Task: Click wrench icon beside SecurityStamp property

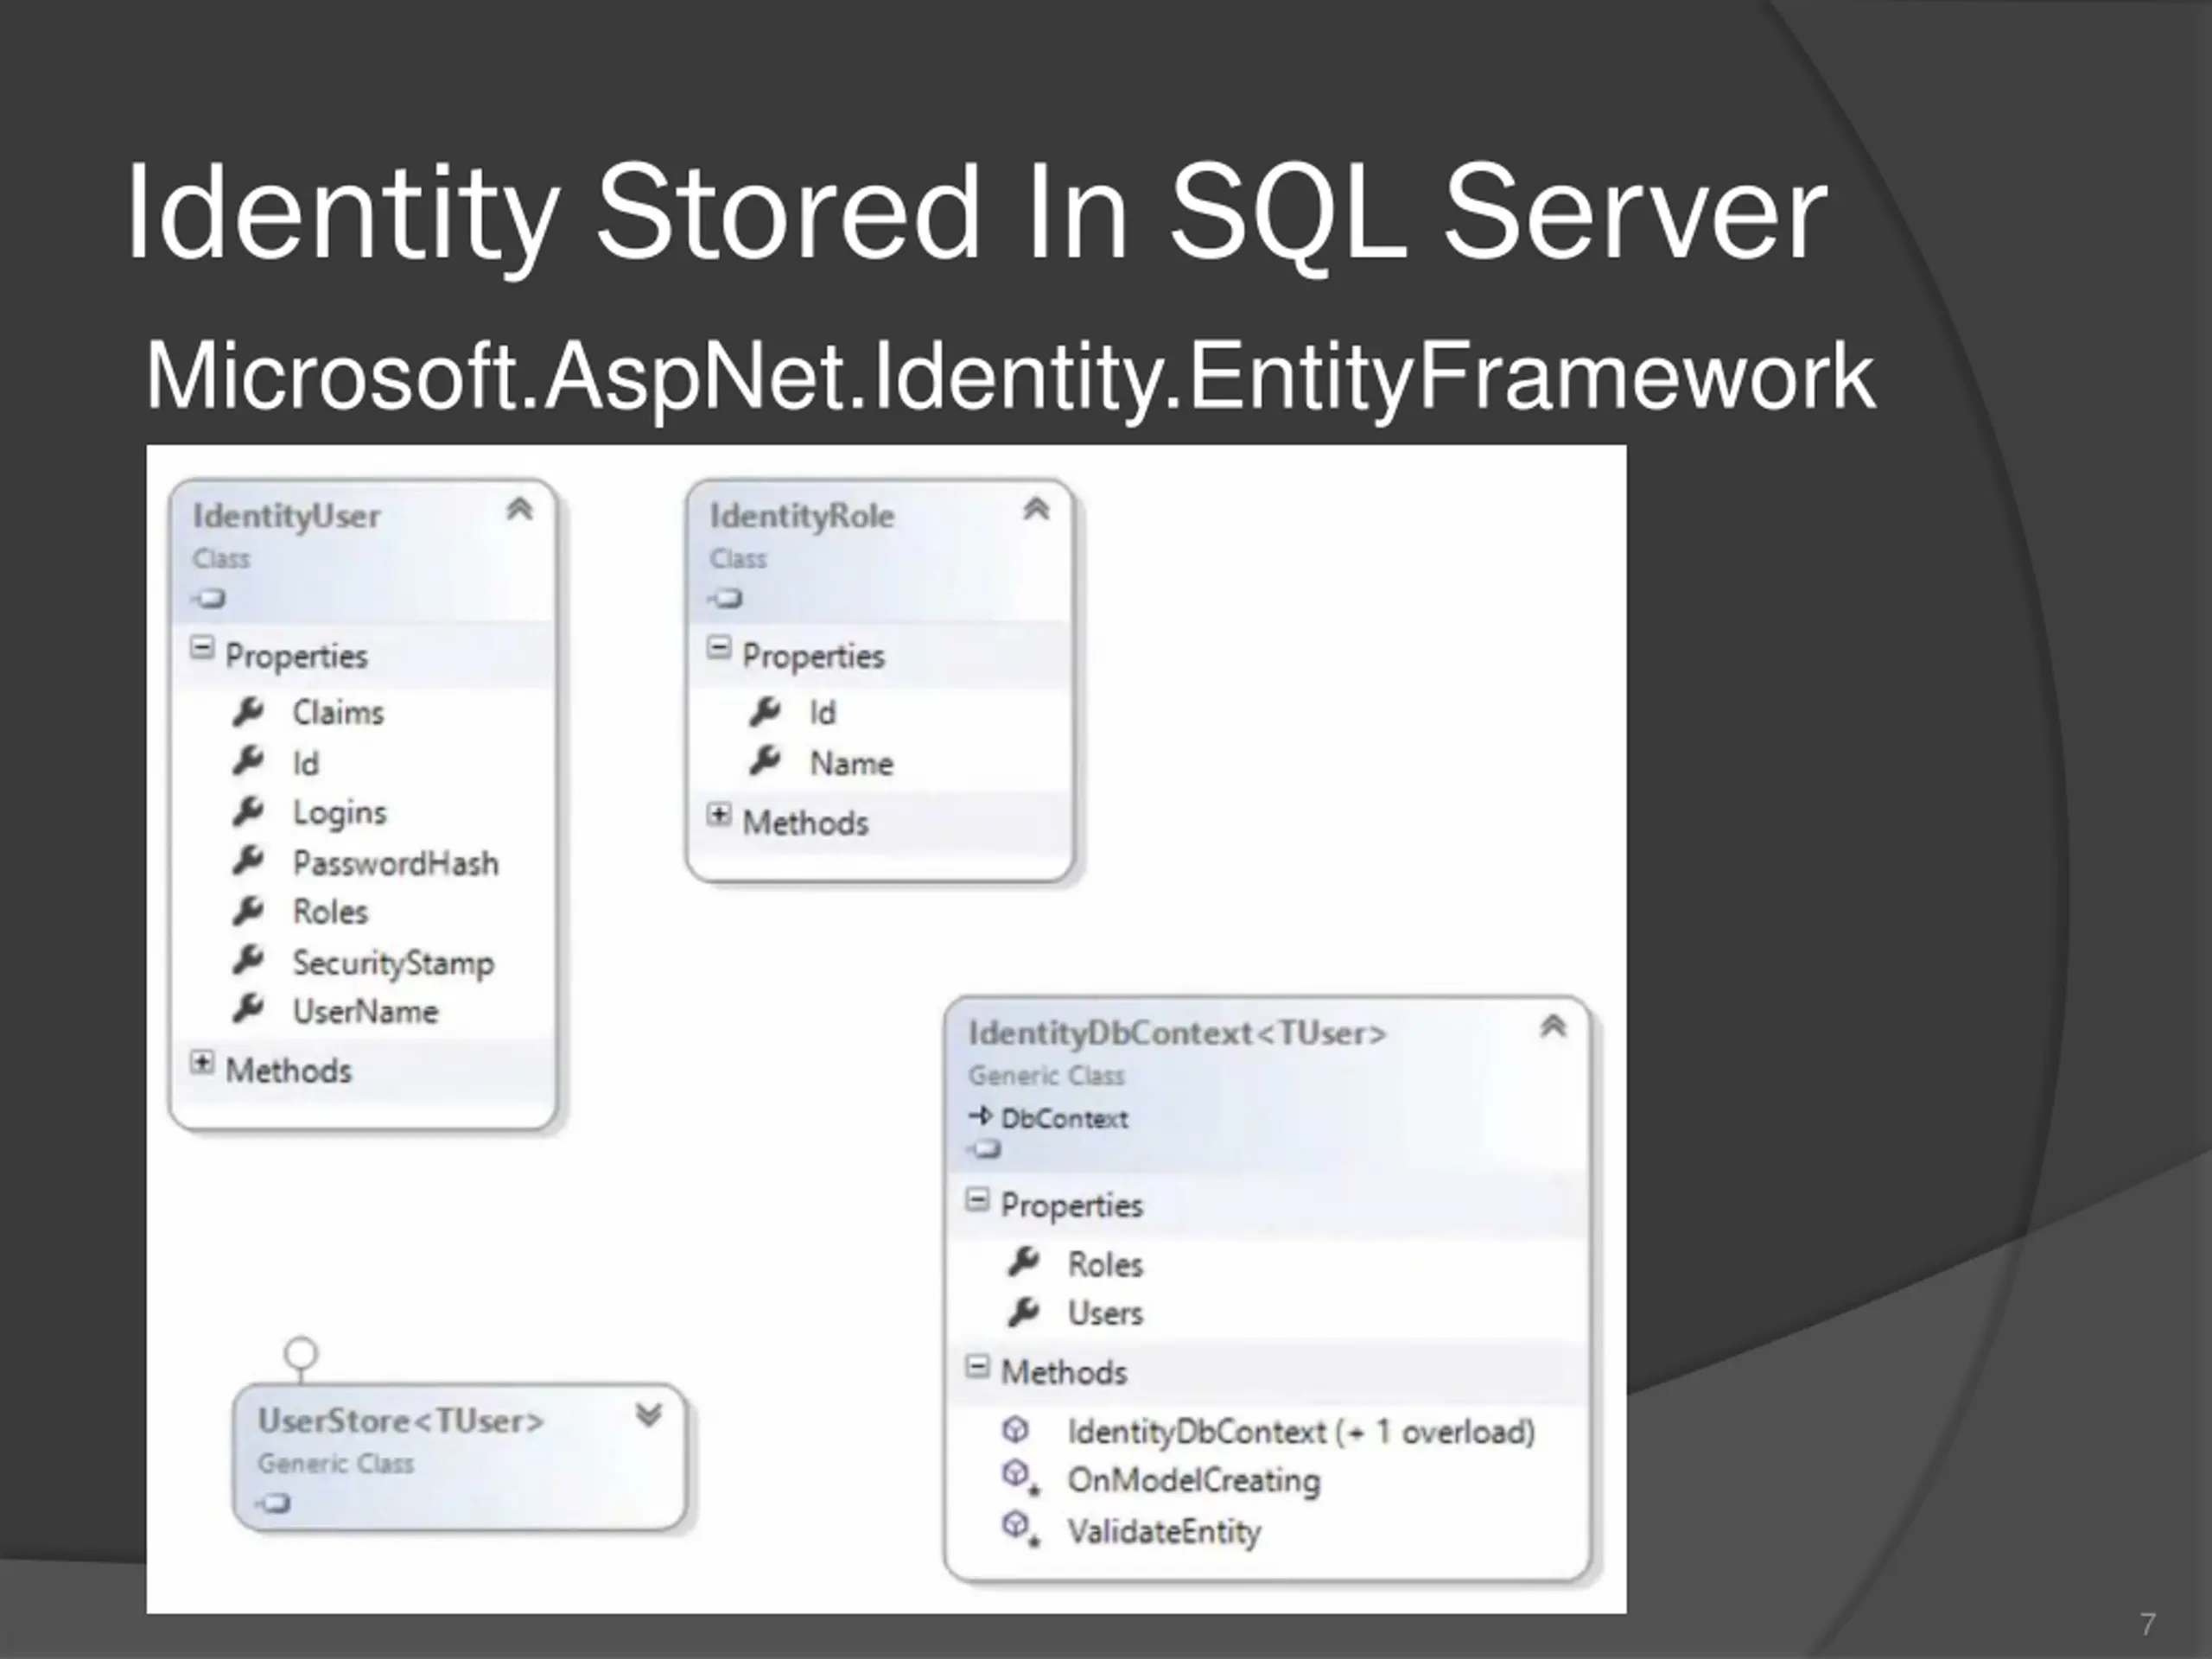Action: 247,961
